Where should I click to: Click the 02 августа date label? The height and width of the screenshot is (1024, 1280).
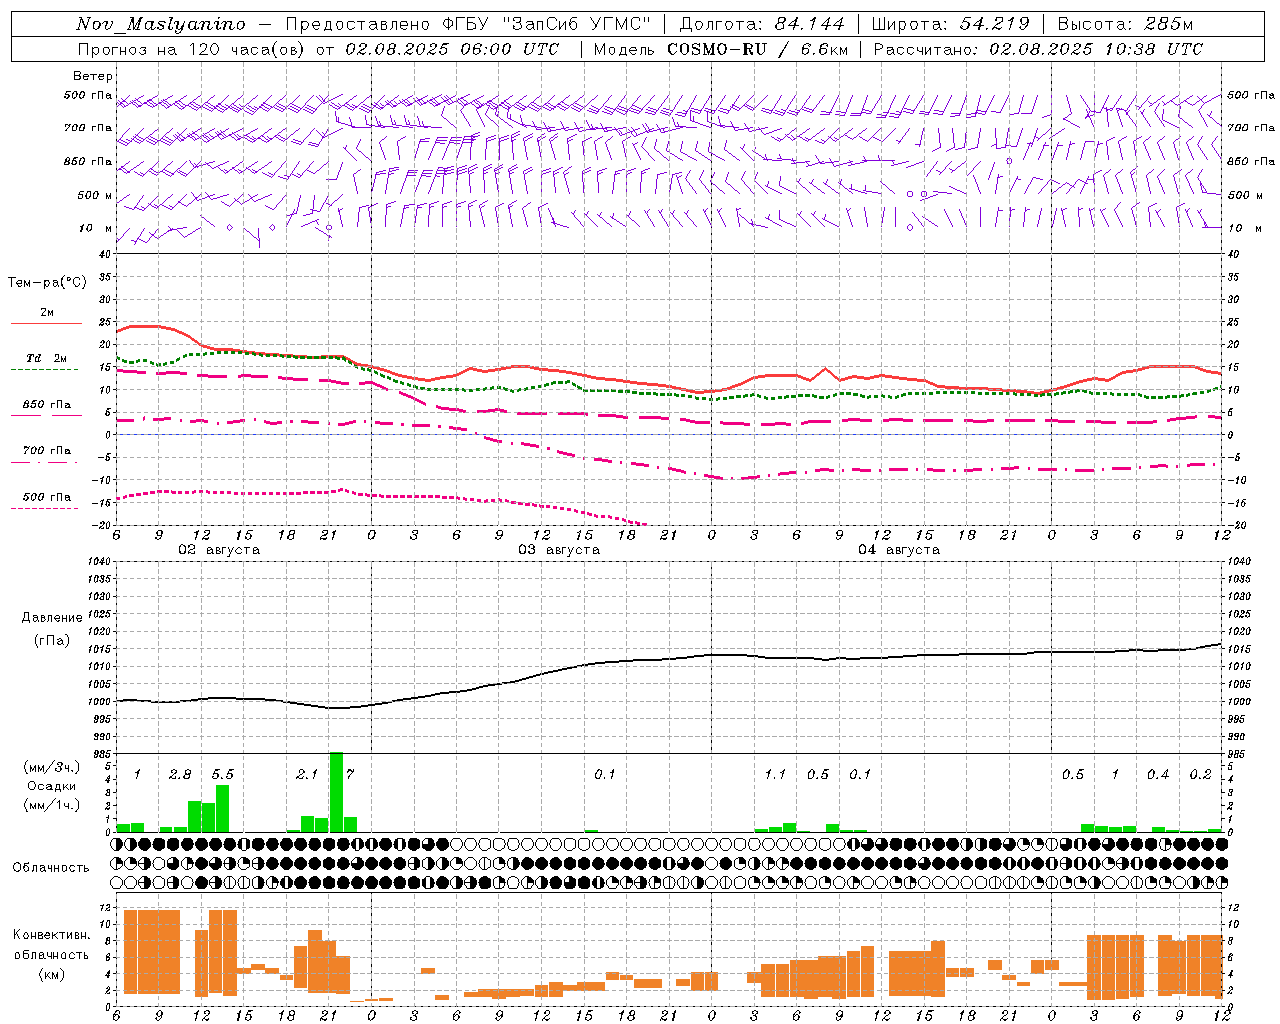pyautogui.click(x=219, y=550)
